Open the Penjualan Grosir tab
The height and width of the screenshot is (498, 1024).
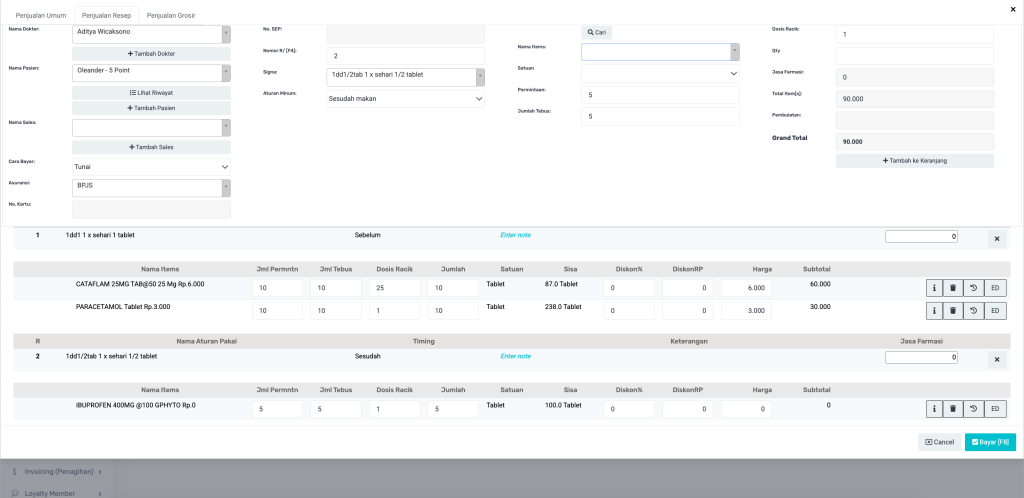pos(170,16)
